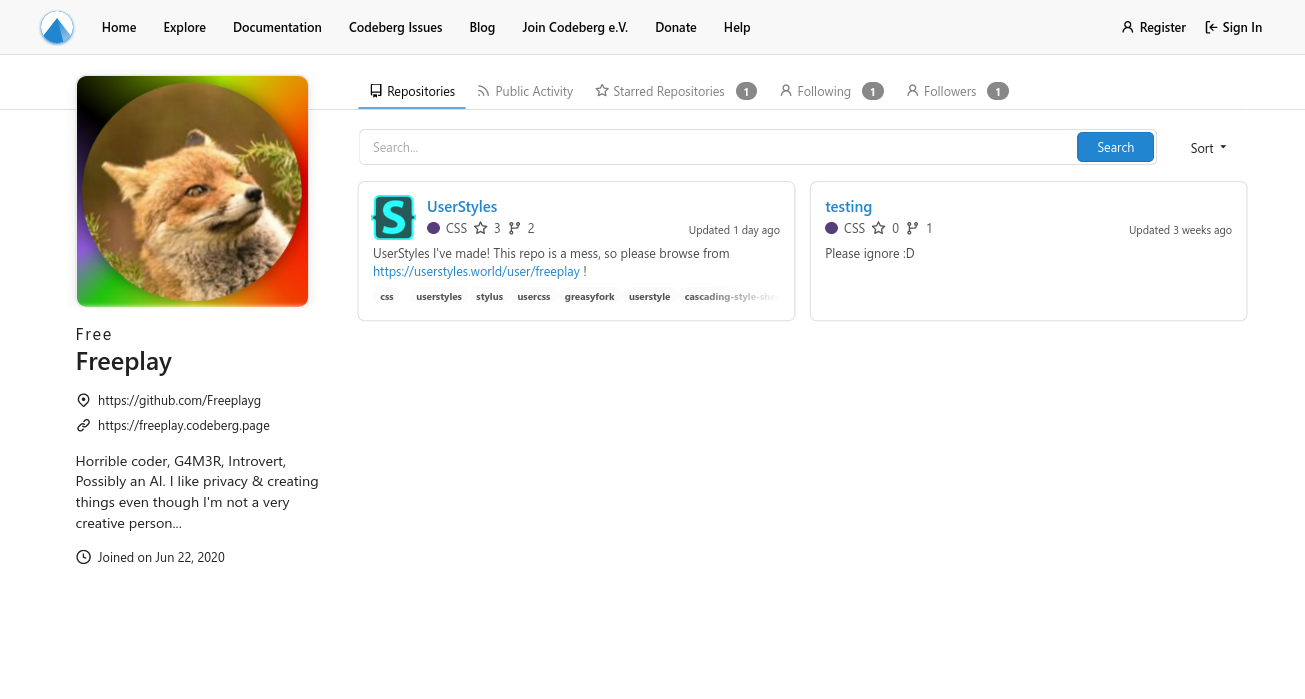Click the link icon beside codeberg.page URL

tap(83, 425)
